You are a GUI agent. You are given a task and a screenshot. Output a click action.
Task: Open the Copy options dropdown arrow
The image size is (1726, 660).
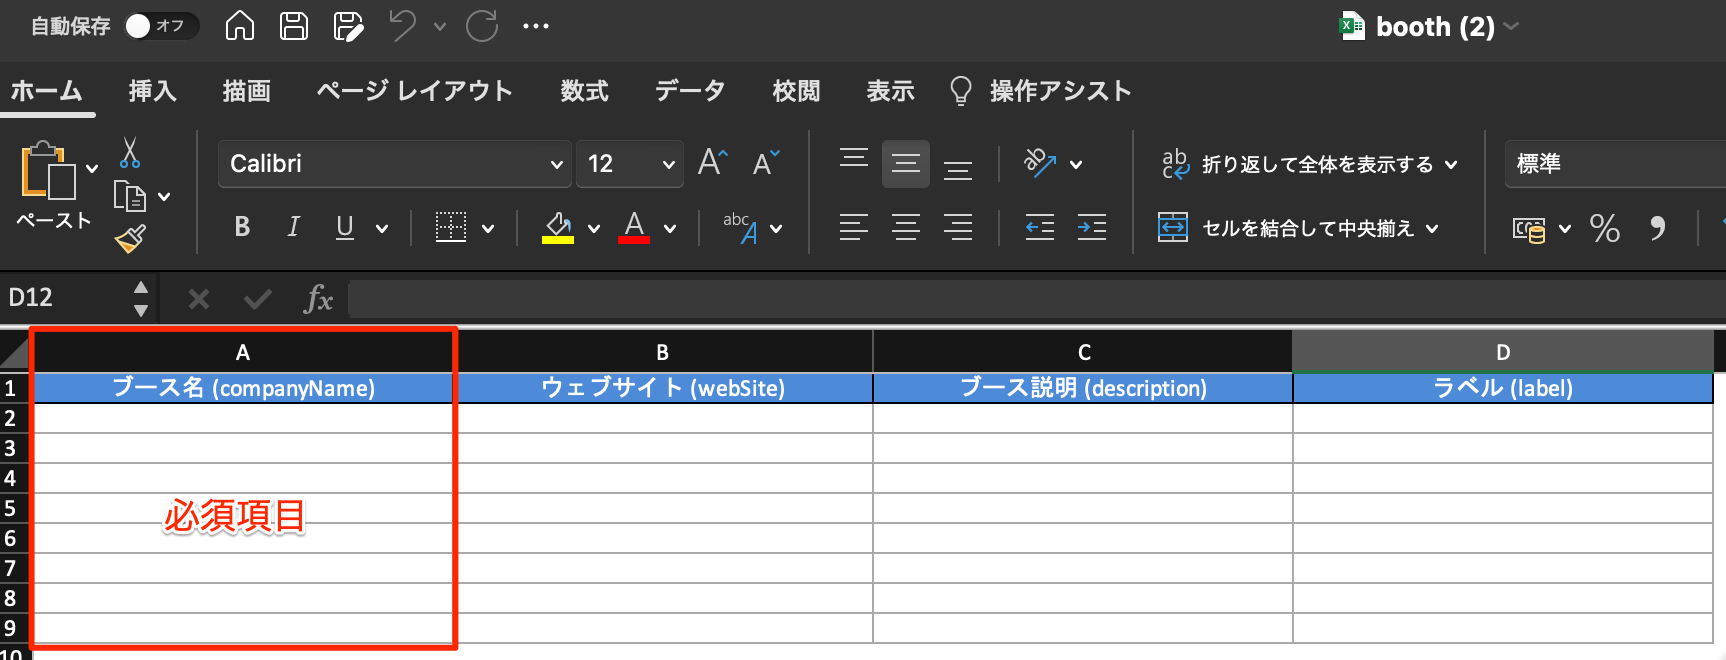[164, 197]
